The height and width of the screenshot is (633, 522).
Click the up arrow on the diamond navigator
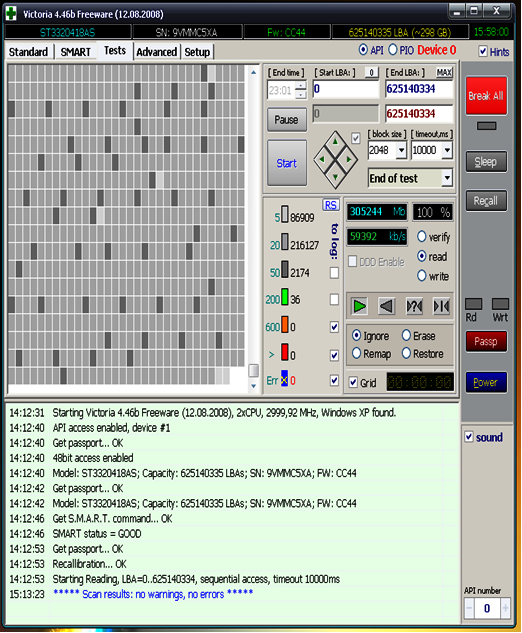pyautogui.click(x=335, y=142)
